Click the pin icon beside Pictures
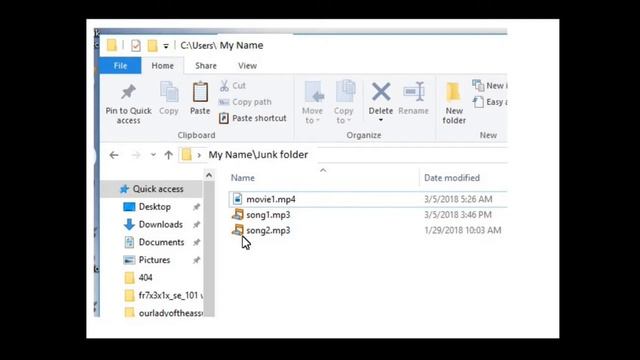 [x=196, y=260]
